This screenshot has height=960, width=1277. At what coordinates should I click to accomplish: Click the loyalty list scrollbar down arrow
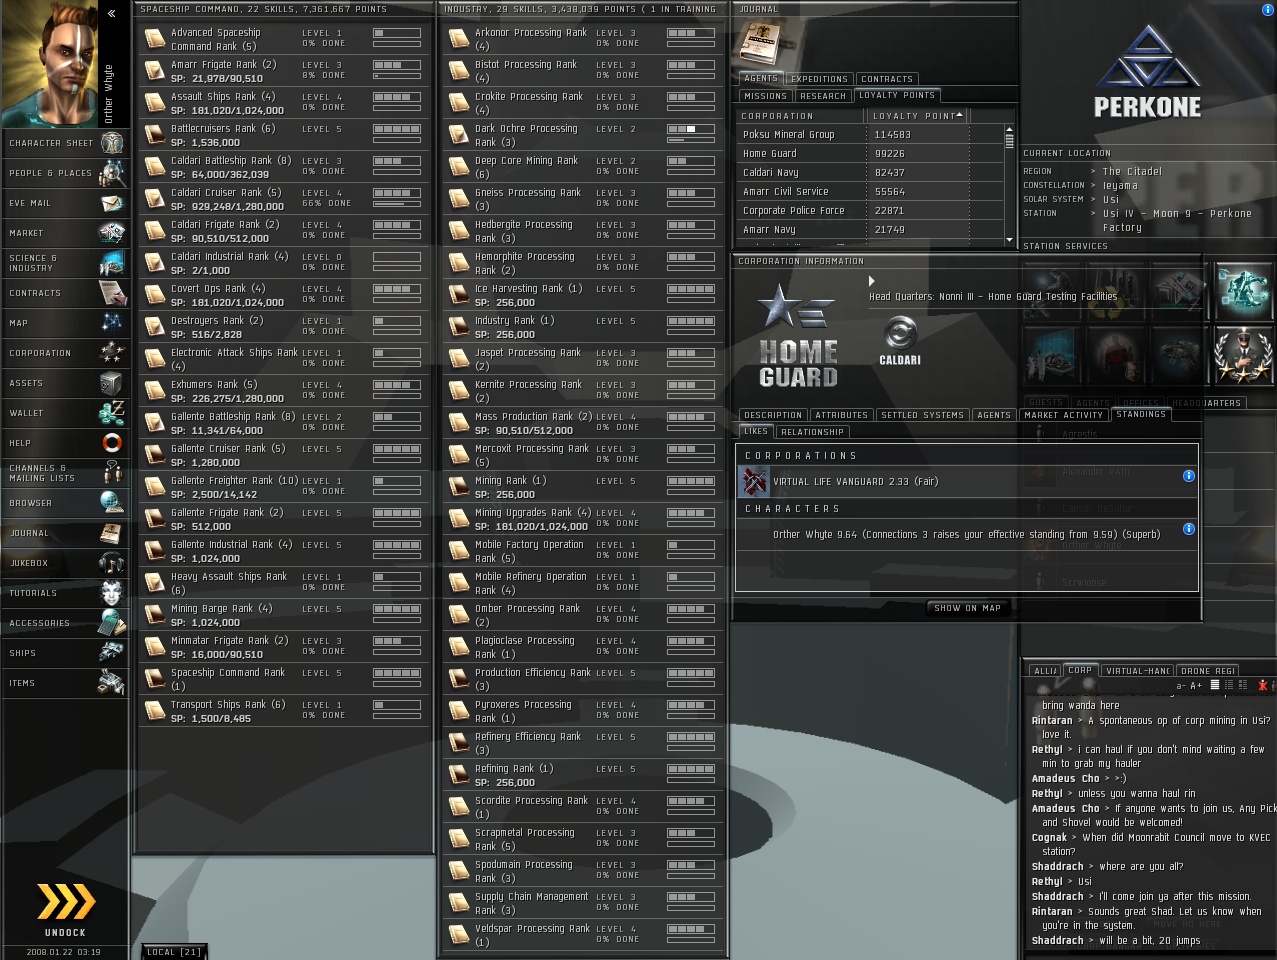point(1009,241)
